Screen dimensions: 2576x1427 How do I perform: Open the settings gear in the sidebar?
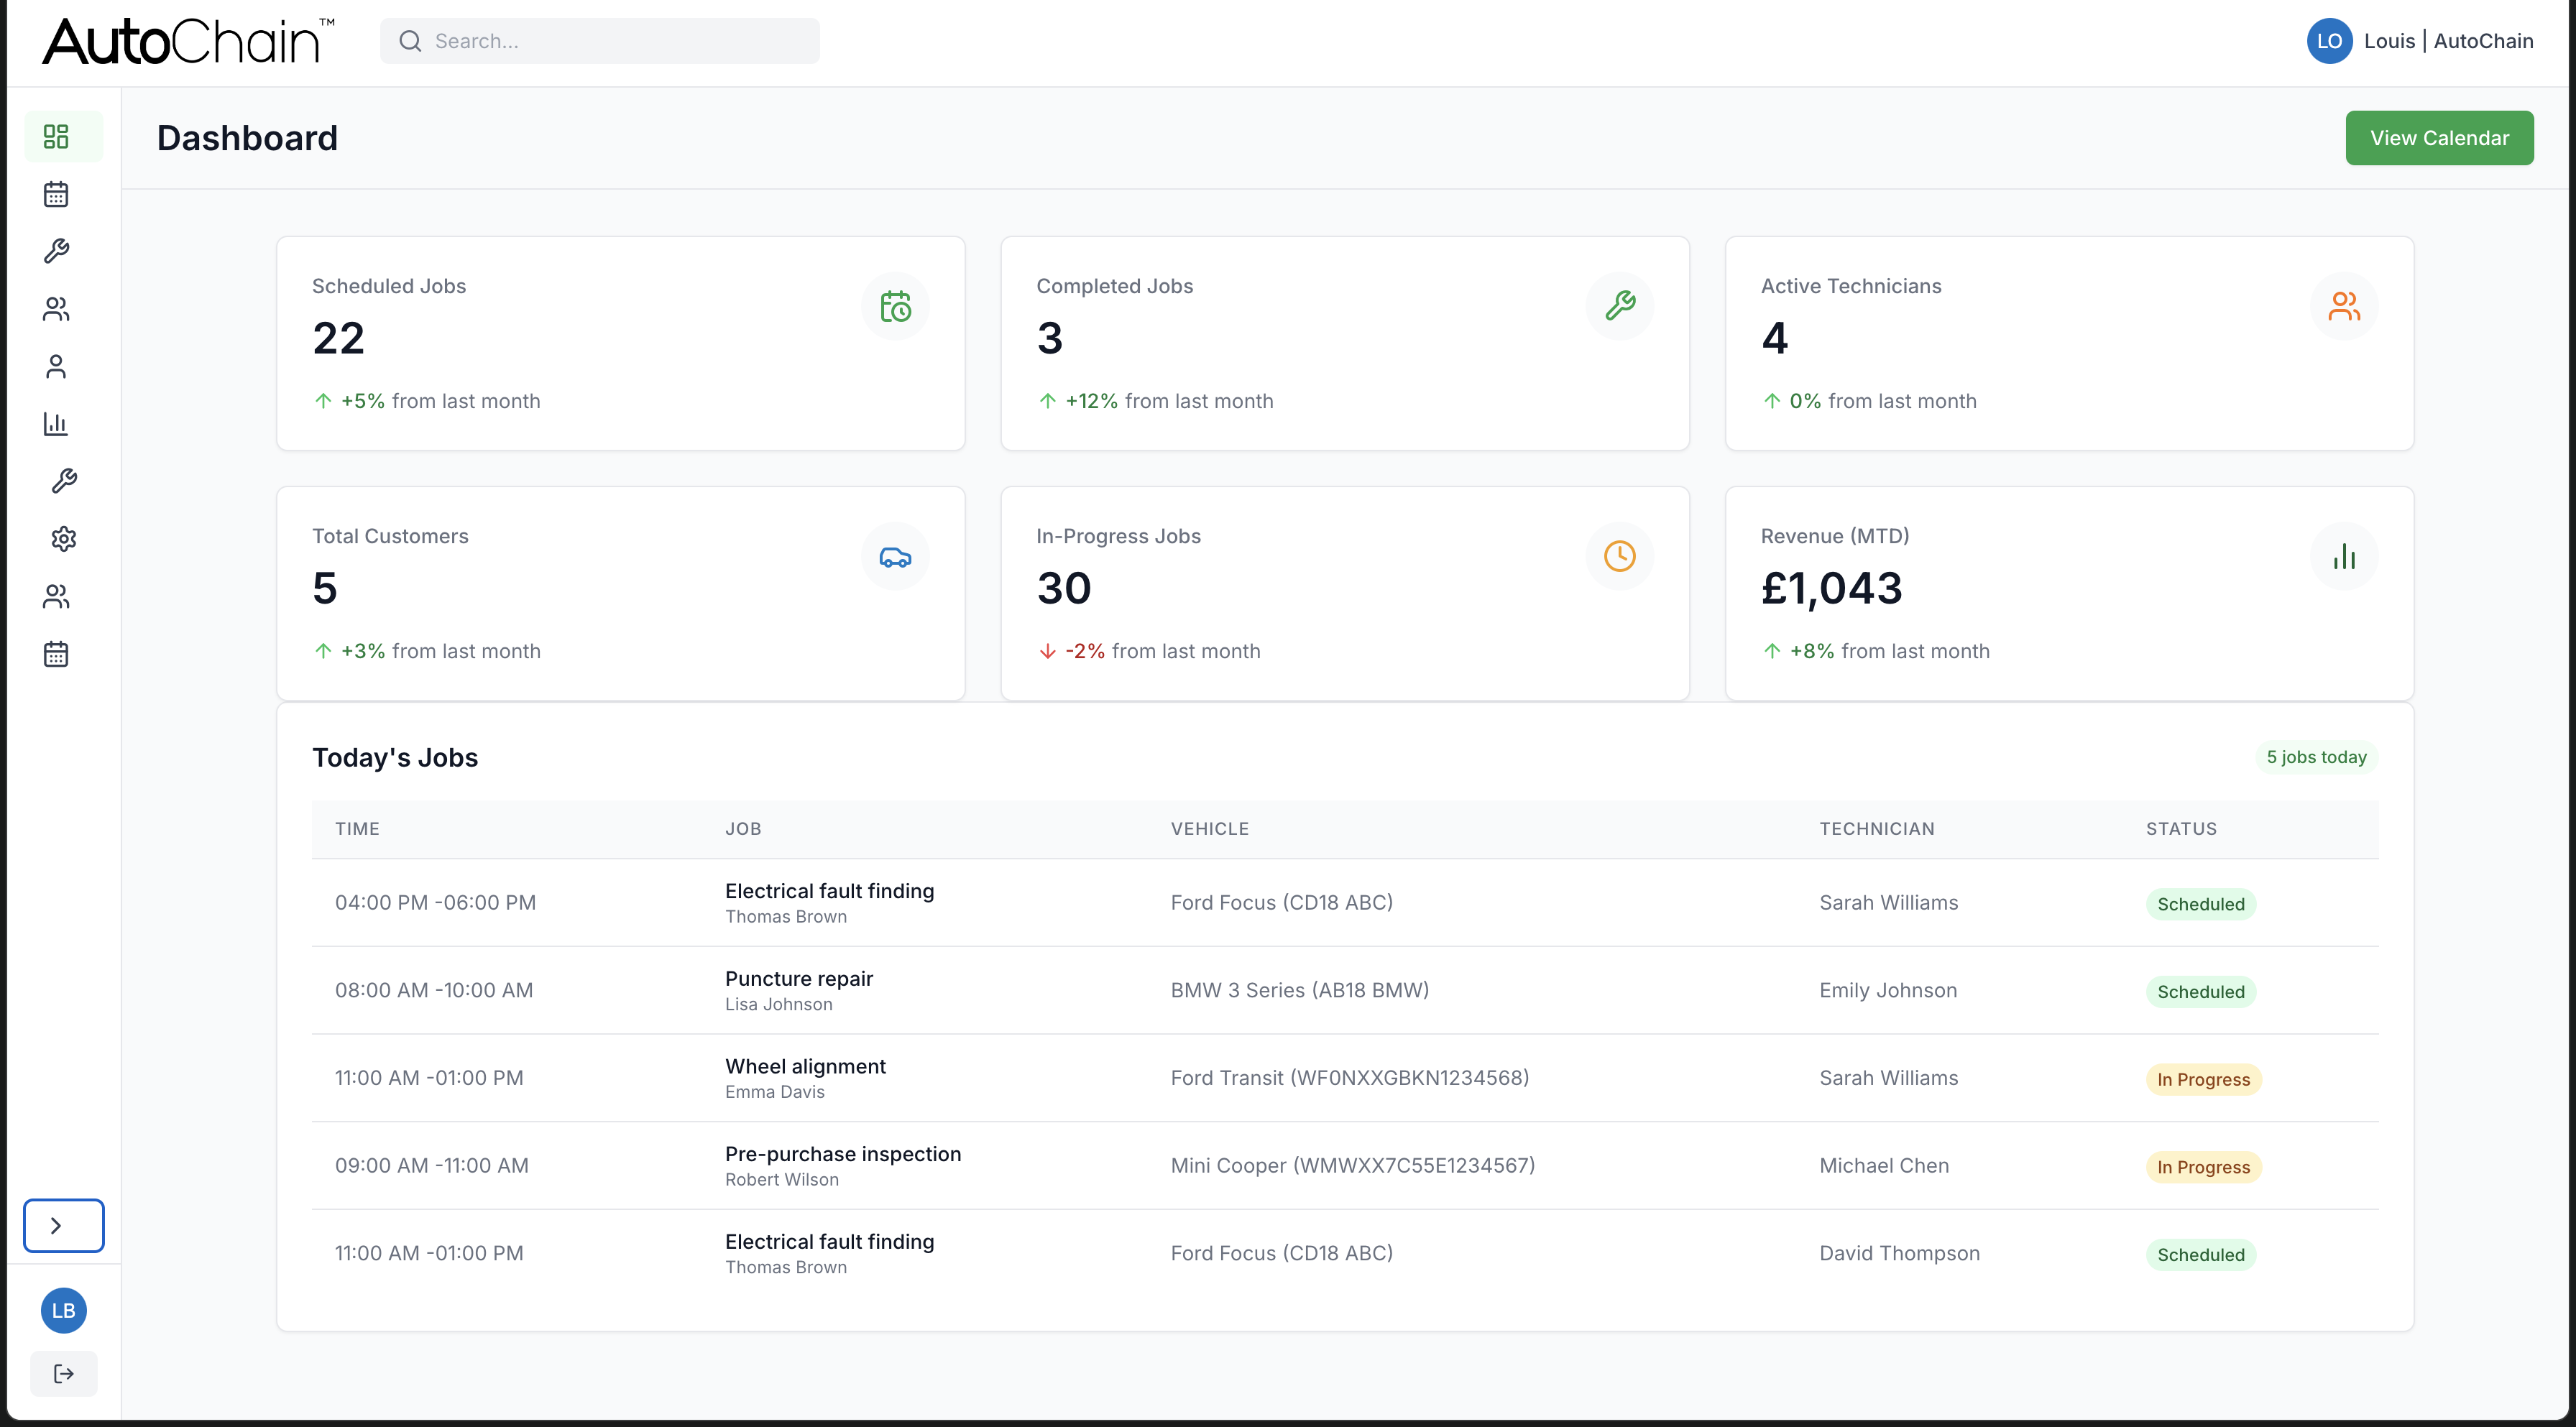coord(63,539)
